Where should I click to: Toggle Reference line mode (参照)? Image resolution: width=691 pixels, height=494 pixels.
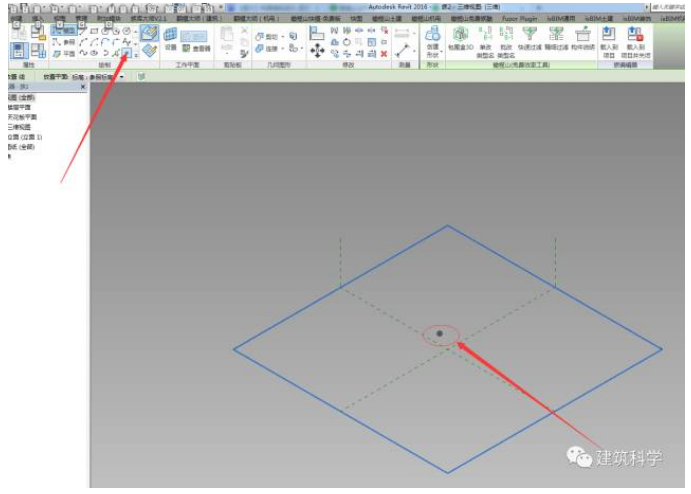pos(64,42)
